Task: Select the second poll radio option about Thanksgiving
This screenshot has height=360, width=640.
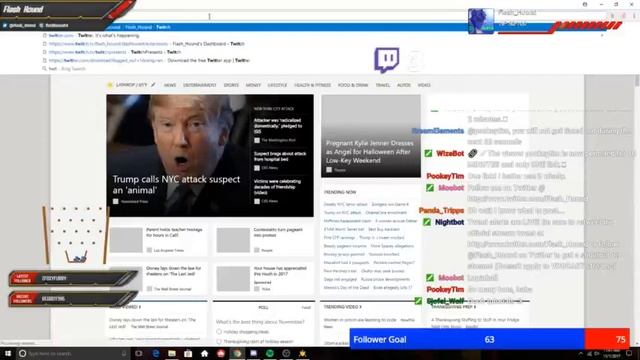Action: tap(219, 341)
